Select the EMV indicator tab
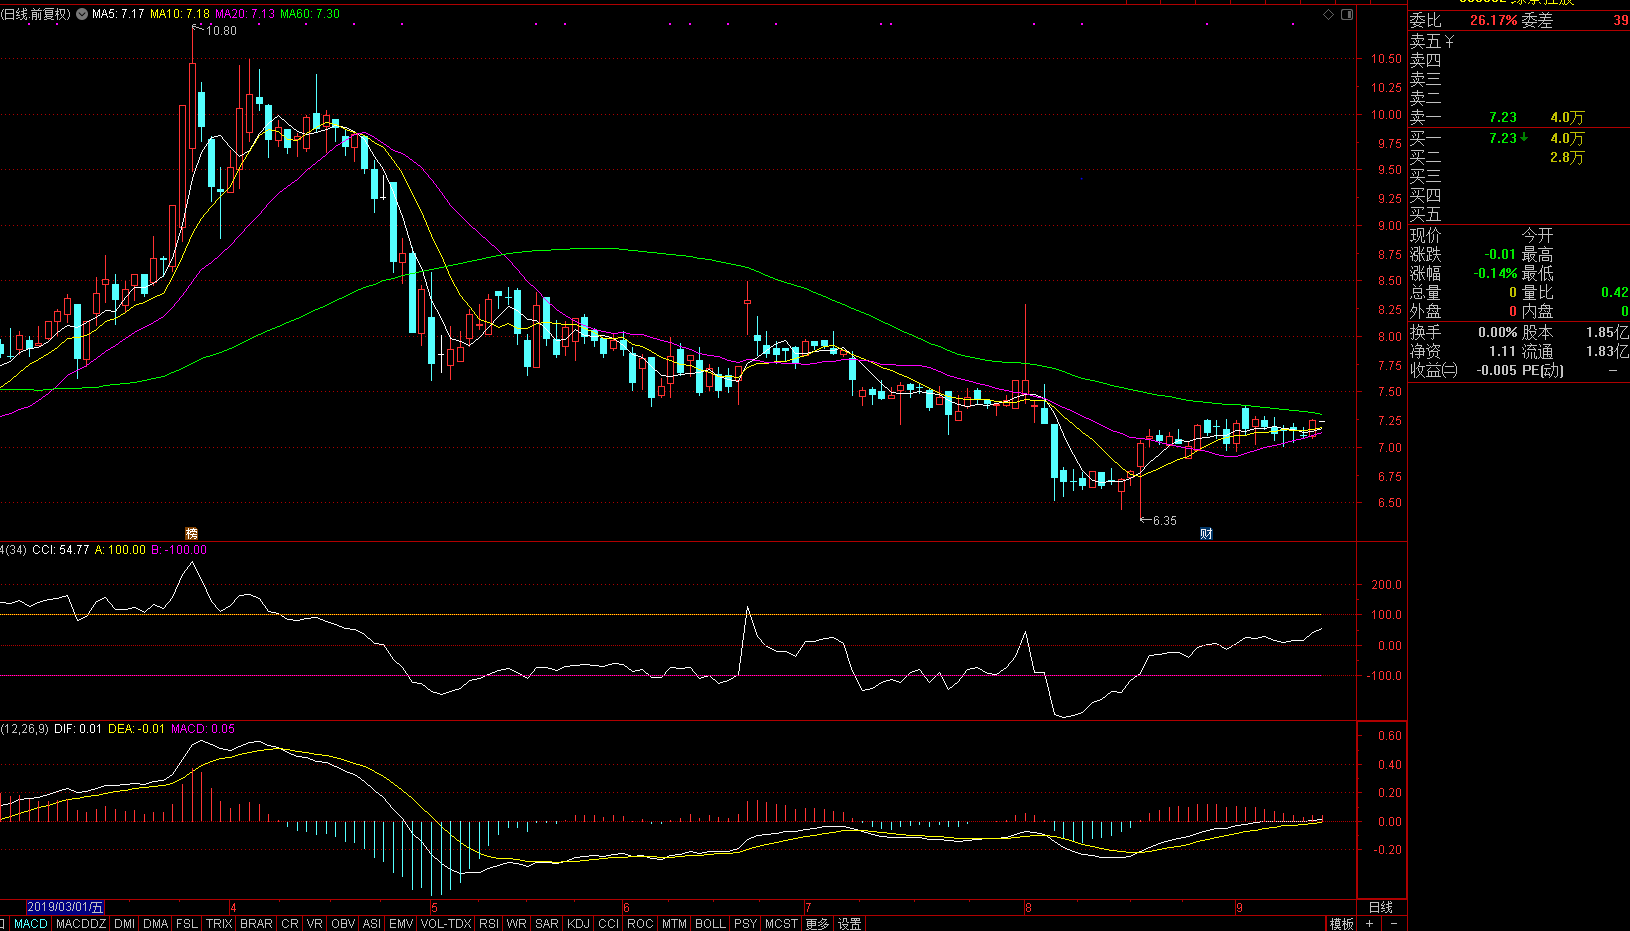Viewport: 1630px width, 931px height. point(401,924)
